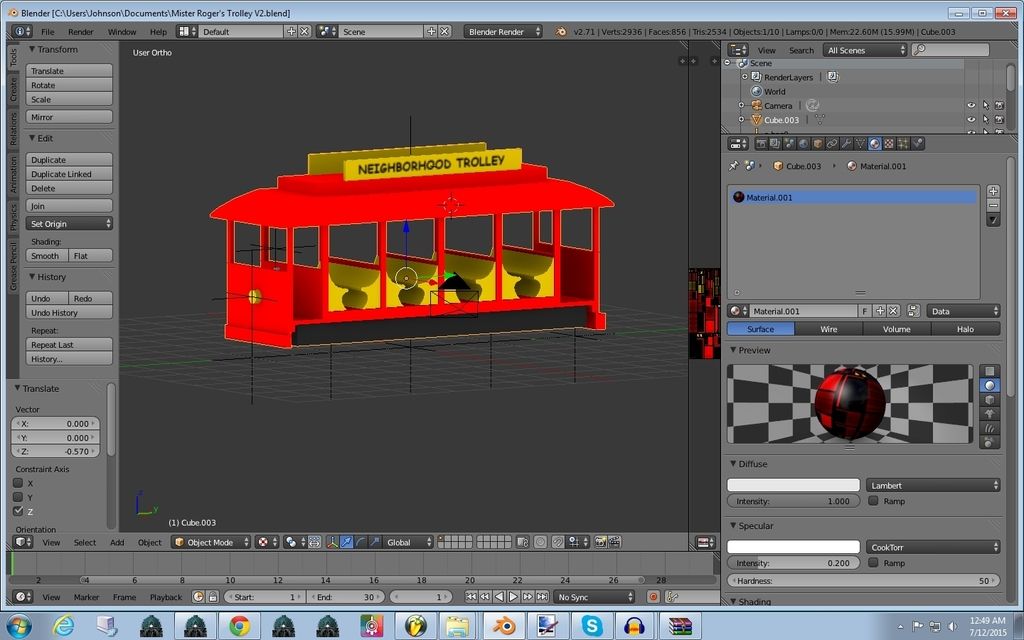
Task: Open Blender from Windows taskbar
Action: pos(504,626)
